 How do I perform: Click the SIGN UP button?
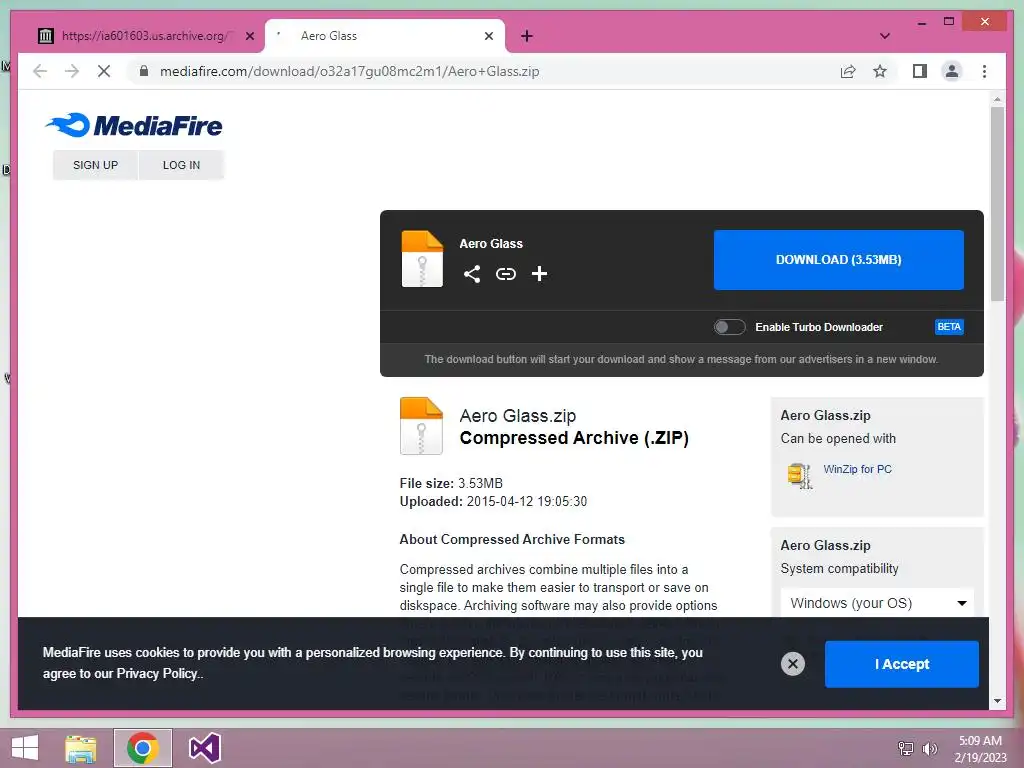point(95,165)
